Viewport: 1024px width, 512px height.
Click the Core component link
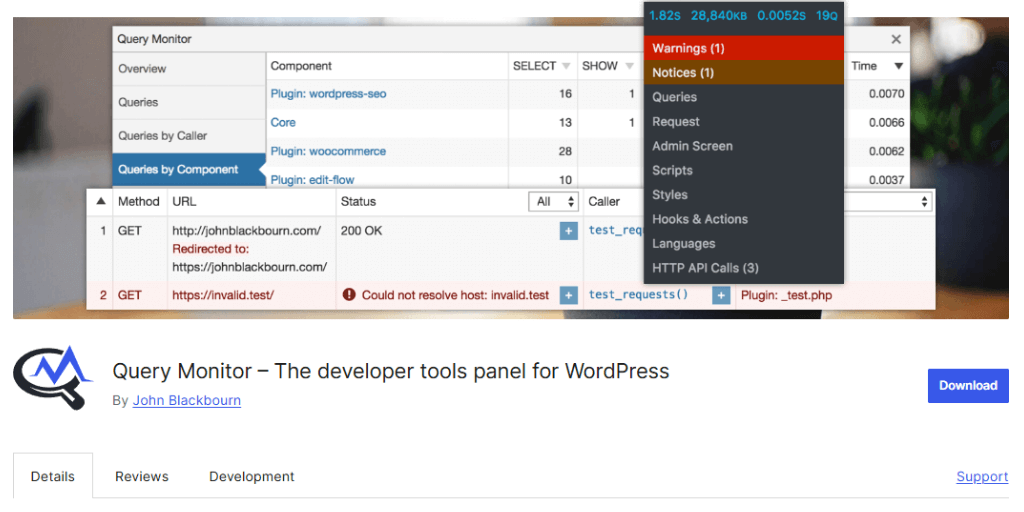click(283, 123)
